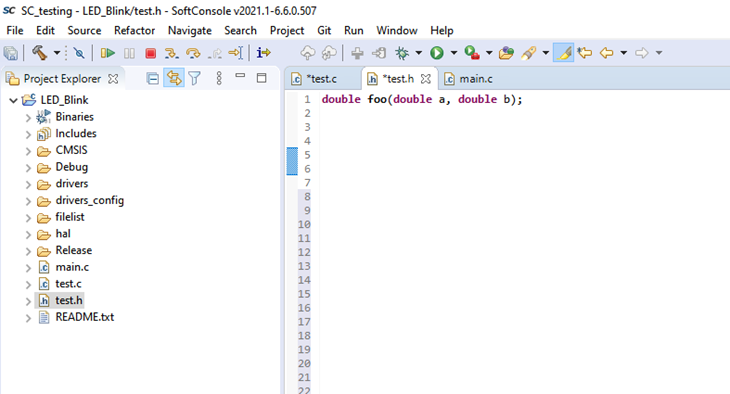
Task: Open the Refactor menu
Action: pos(134,31)
